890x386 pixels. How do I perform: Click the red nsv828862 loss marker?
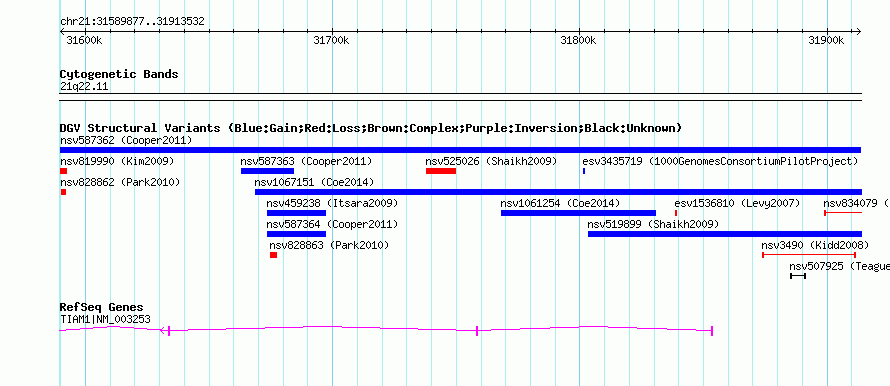pyautogui.click(x=63, y=192)
